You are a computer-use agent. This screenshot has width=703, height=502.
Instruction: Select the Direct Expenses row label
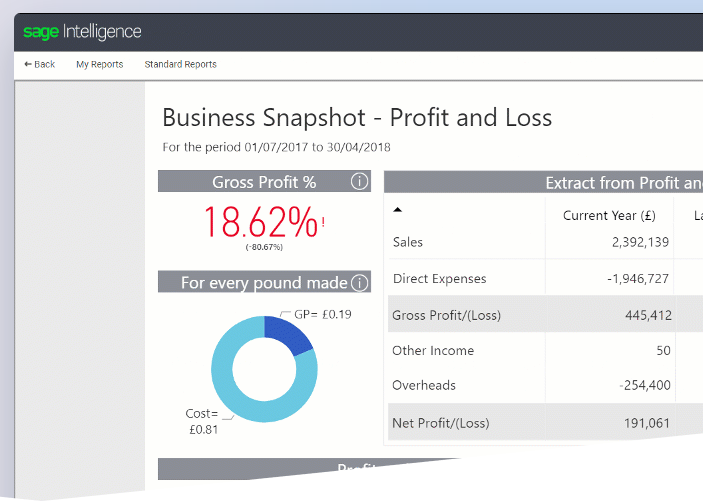(439, 279)
